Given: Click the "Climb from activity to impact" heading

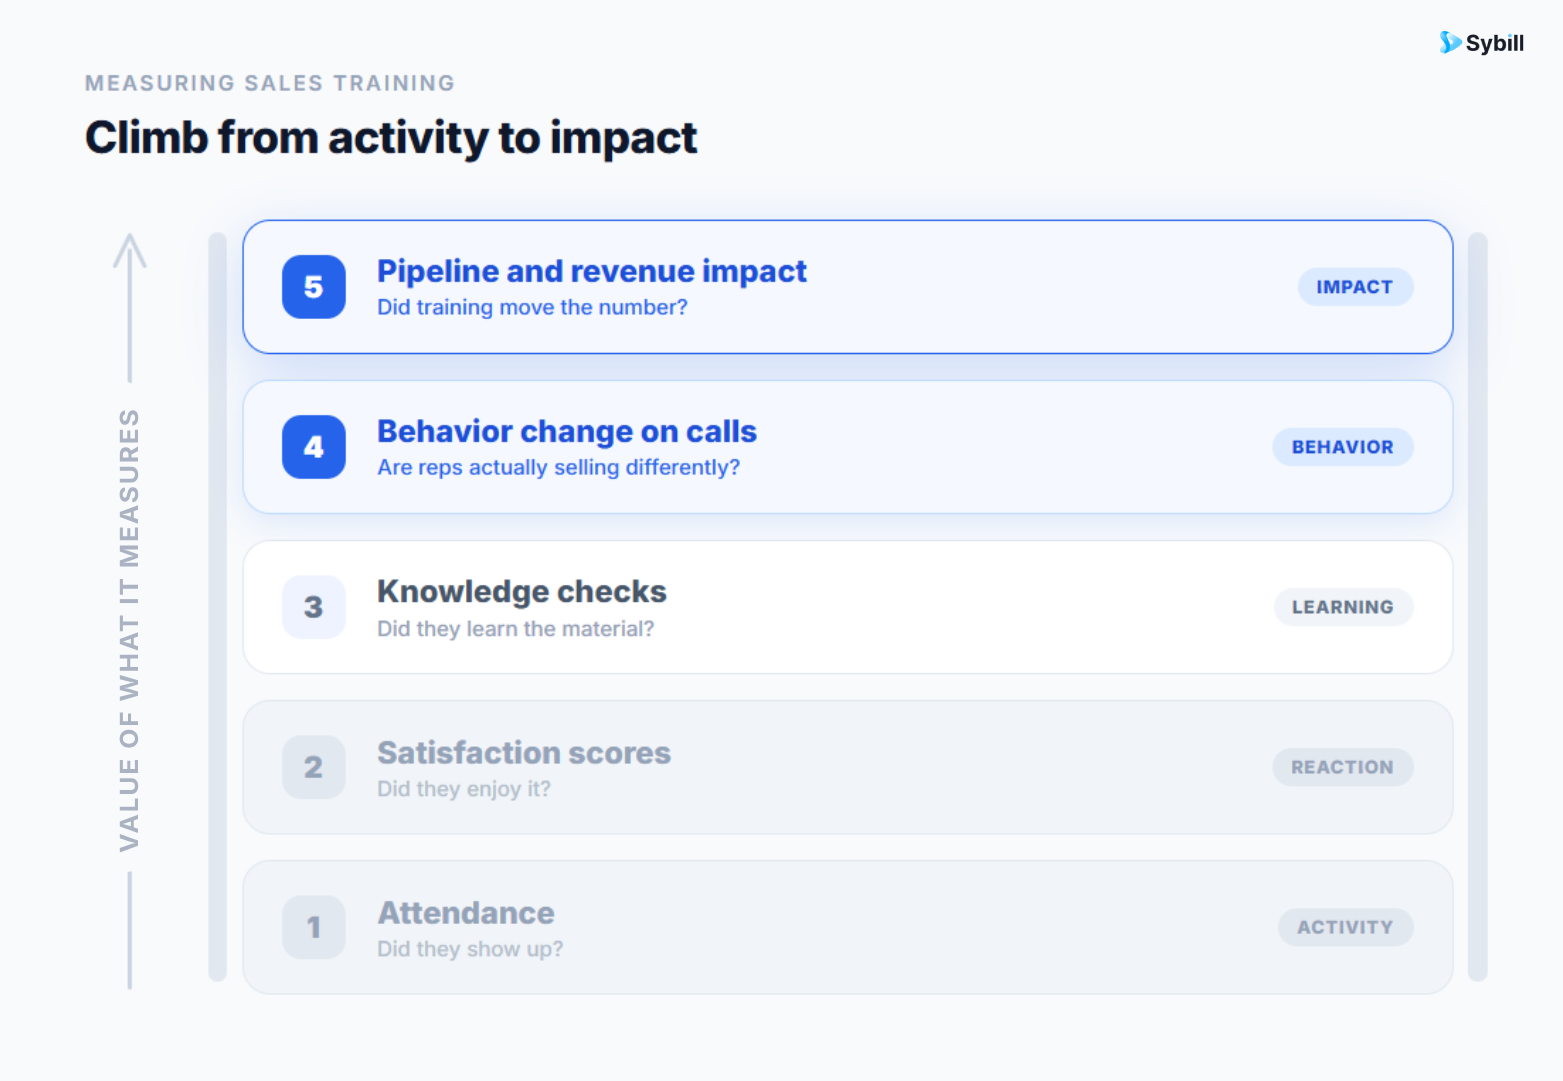Looking at the screenshot, I should [x=391, y=138].
